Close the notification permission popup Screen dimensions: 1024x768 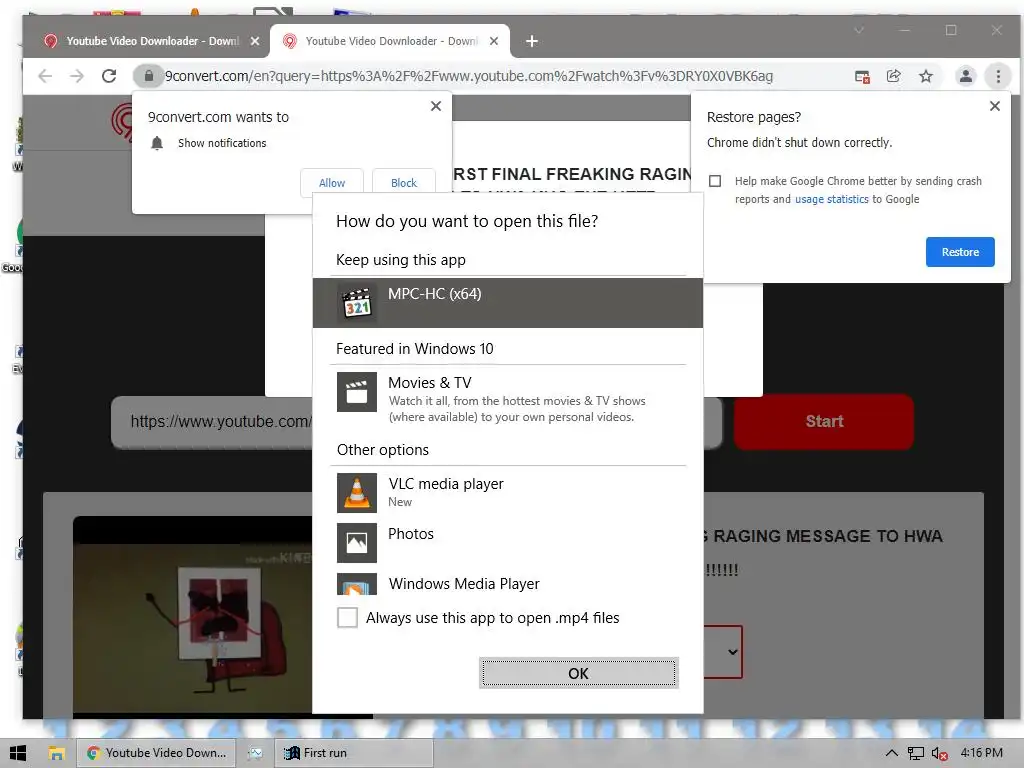coord(436,106)
